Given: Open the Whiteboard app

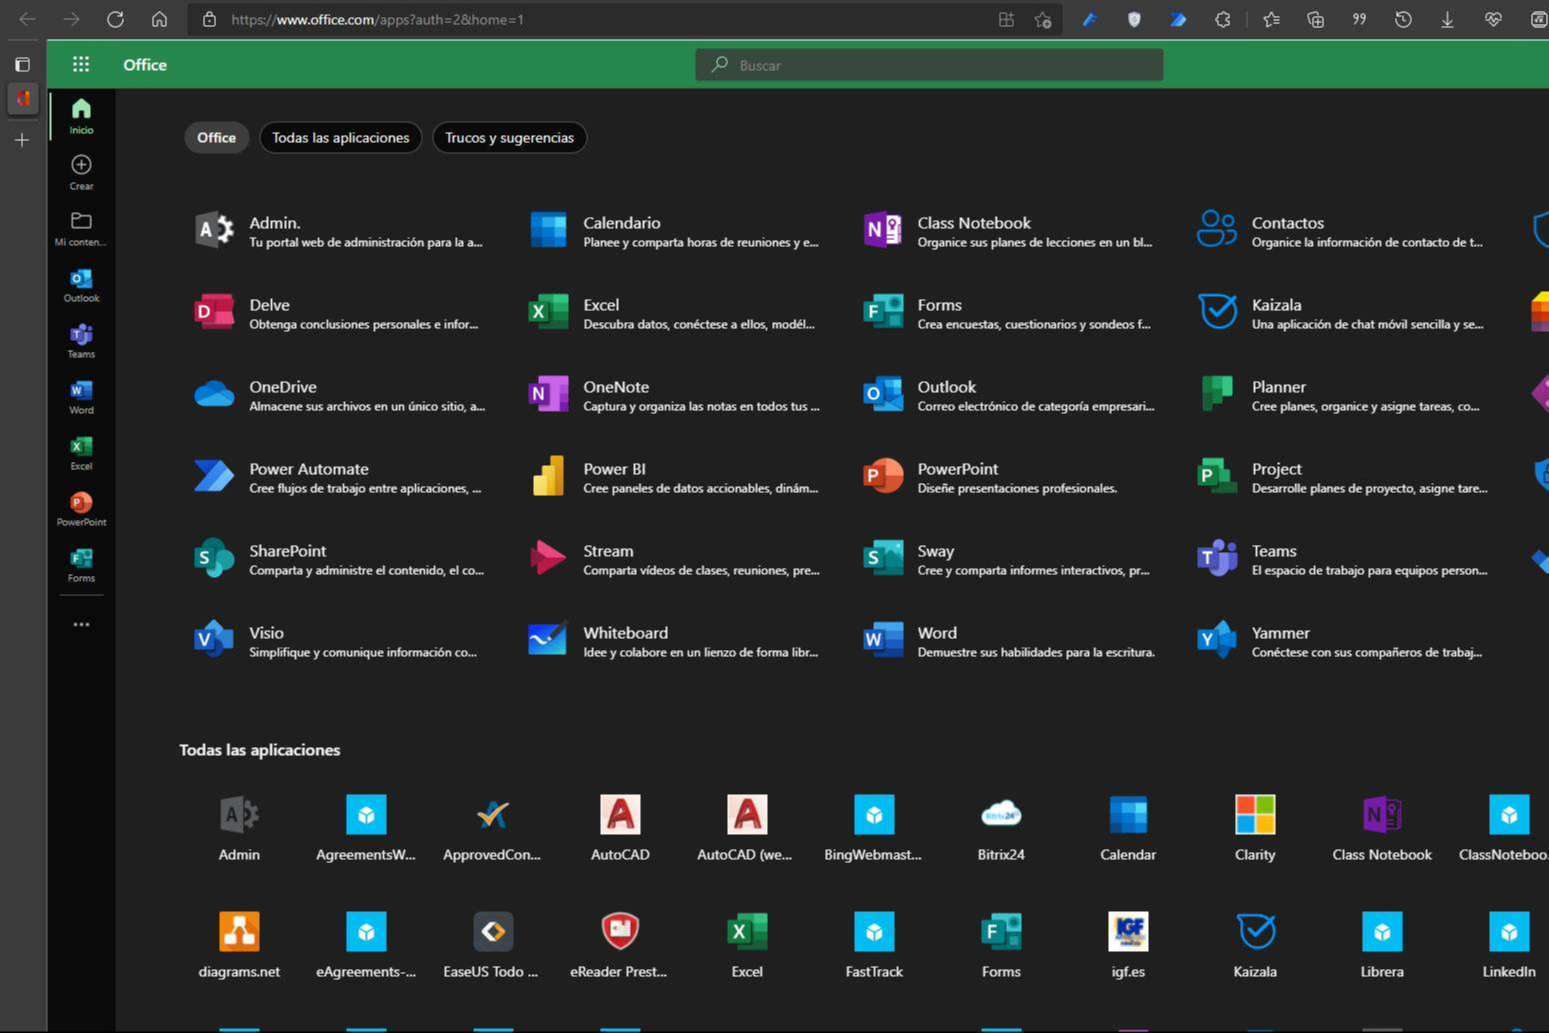Looking at the screenshot, I should click(x=625, y=641).
